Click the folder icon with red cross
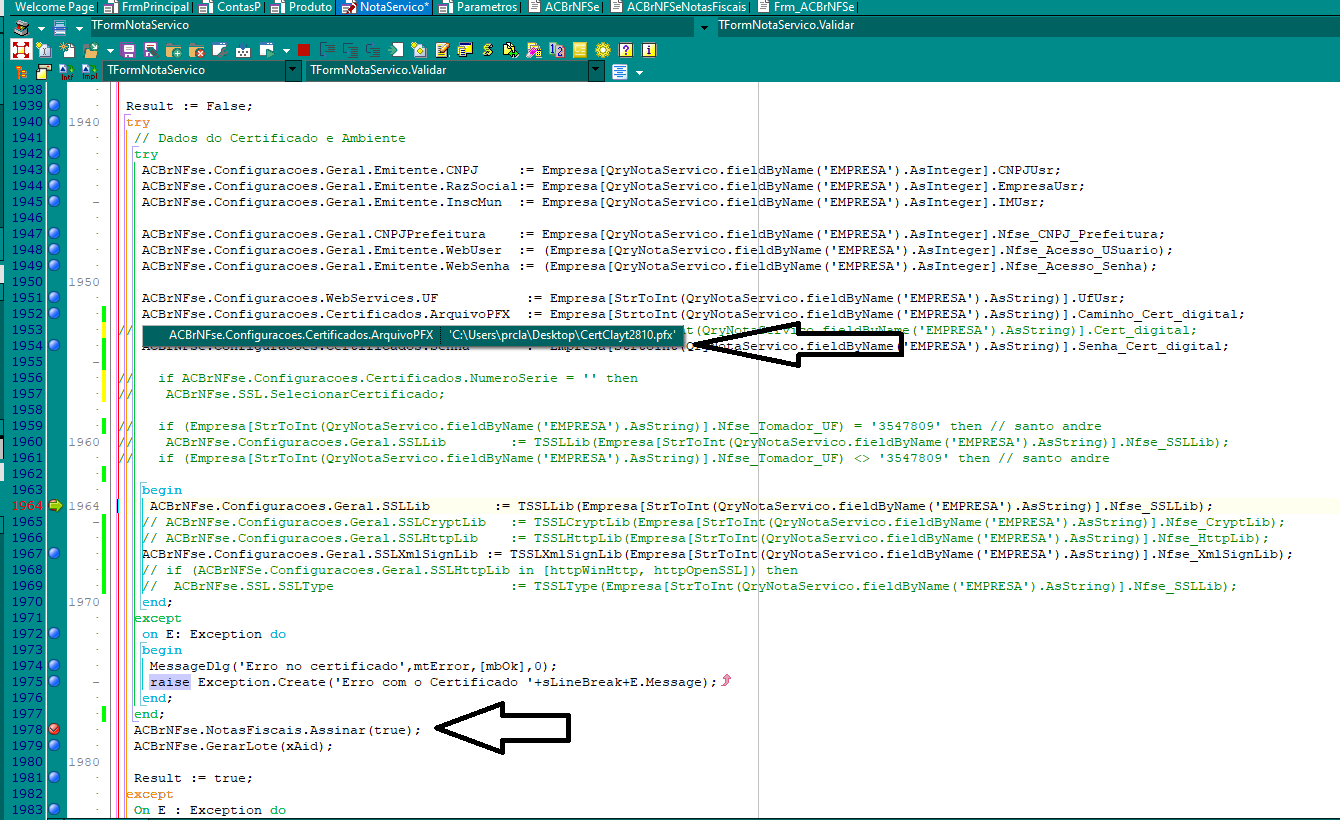The height and width of the screenshot is (820, 1340). [x=196, y=49]
